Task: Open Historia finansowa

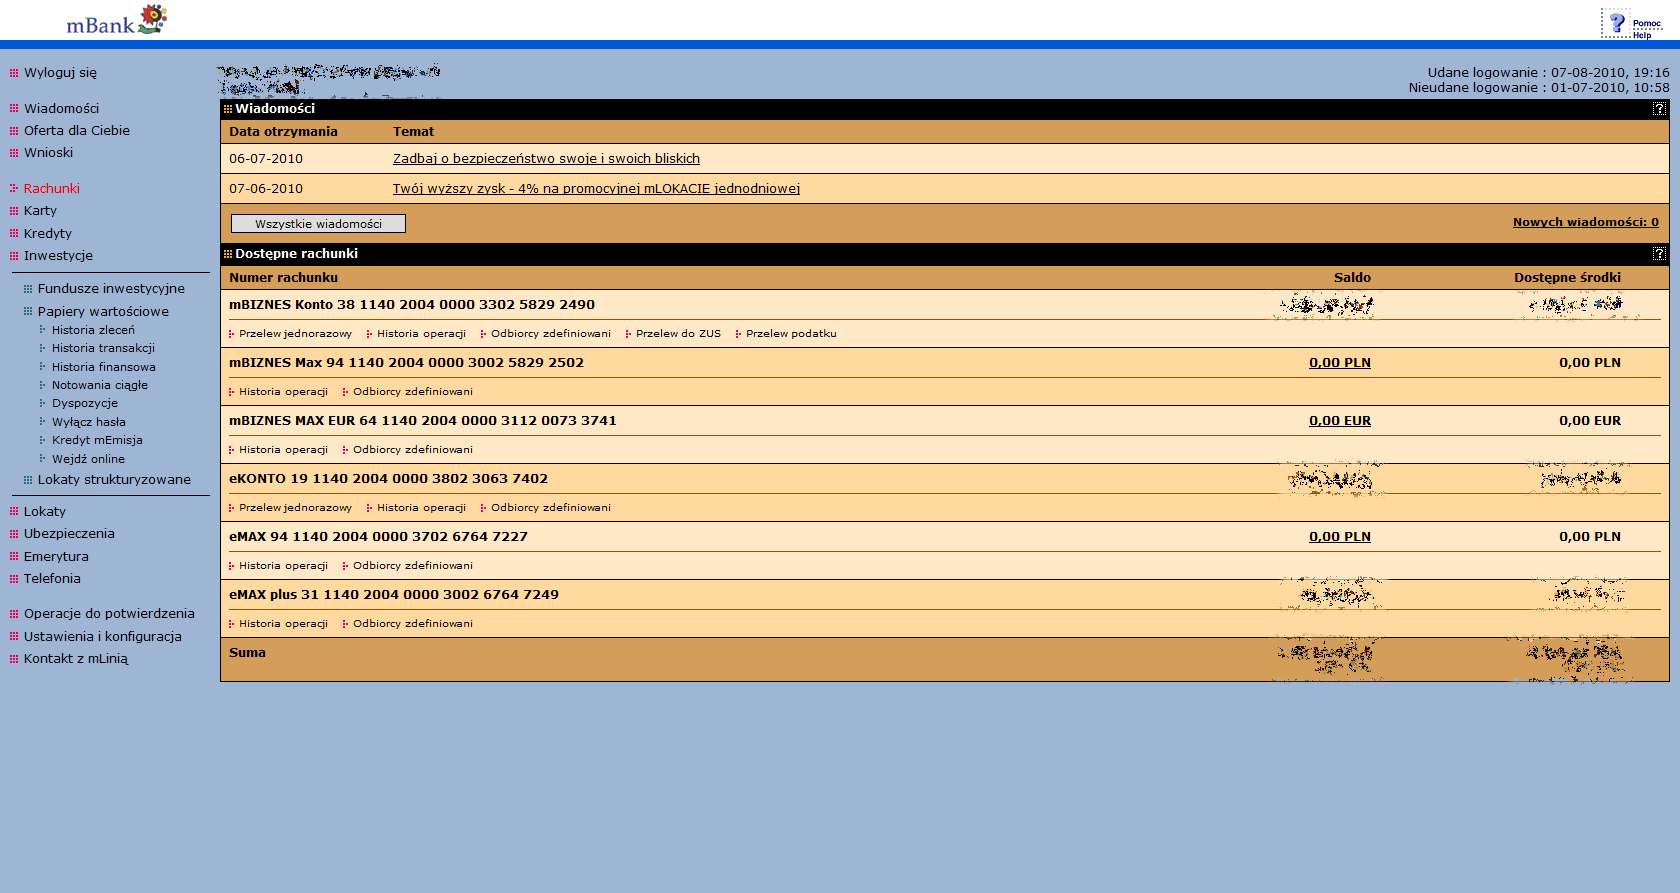Action: 104,367
